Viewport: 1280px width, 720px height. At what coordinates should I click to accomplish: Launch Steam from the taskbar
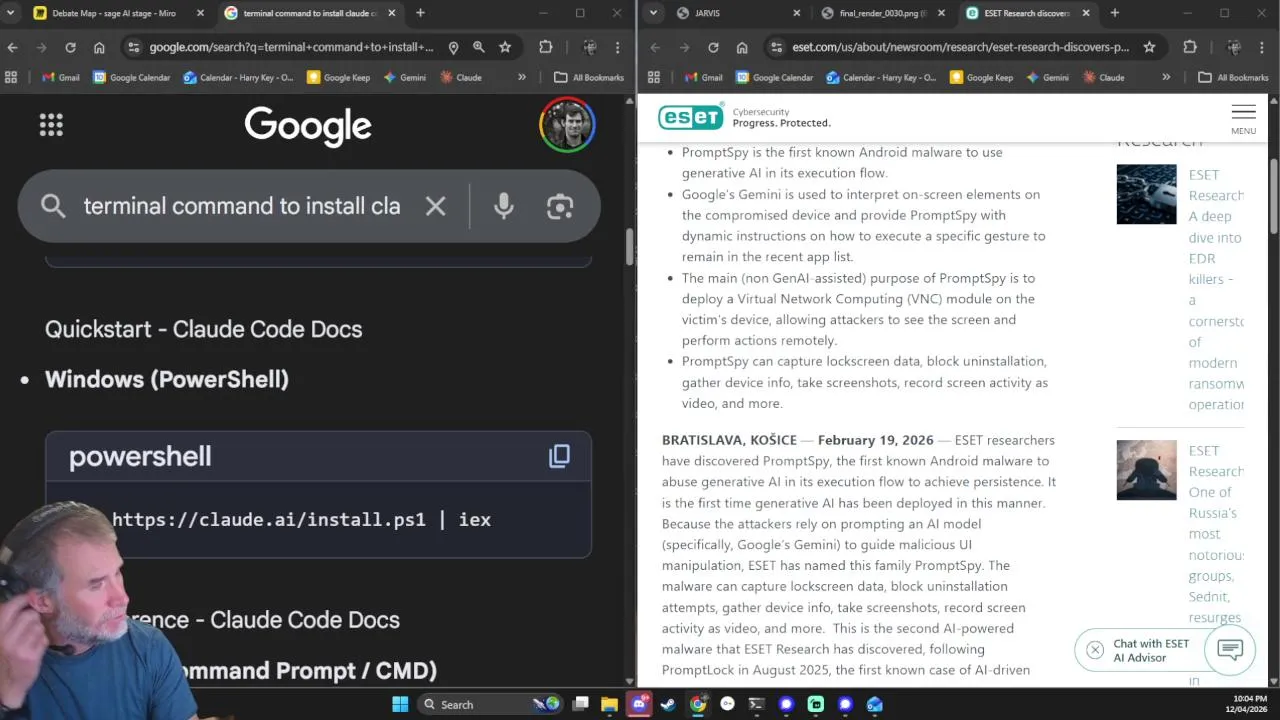pyautogui.click(x=668, y=704)
